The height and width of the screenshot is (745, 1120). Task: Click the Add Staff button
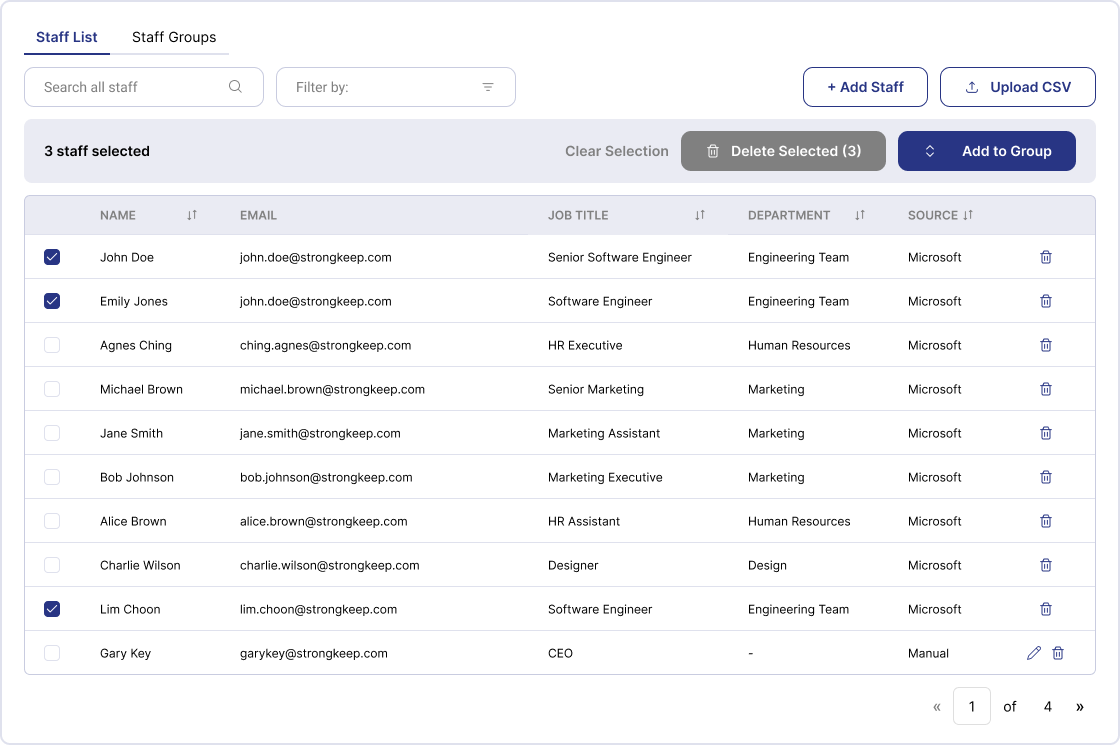(865, 87)
